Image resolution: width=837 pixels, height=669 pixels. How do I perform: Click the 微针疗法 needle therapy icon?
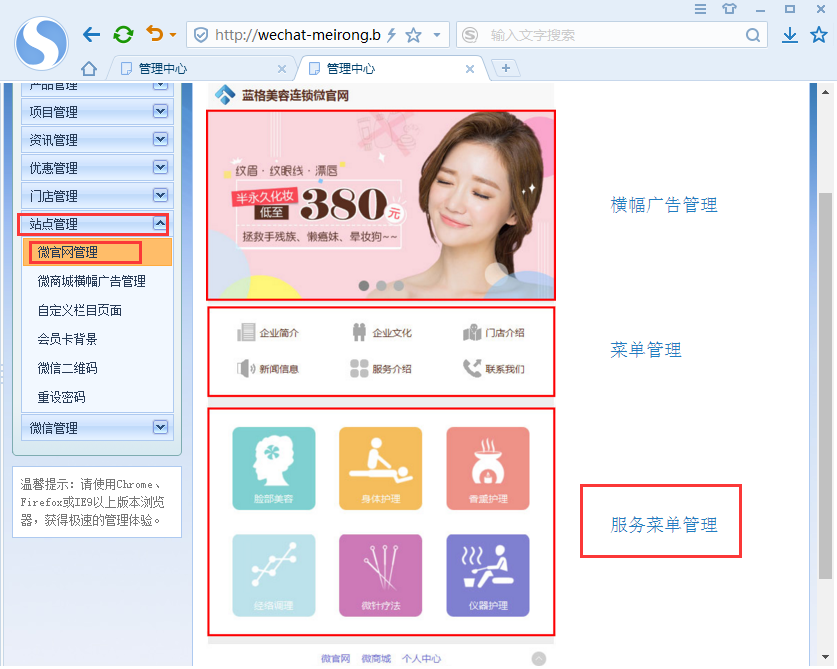click(x=380, y=575)
